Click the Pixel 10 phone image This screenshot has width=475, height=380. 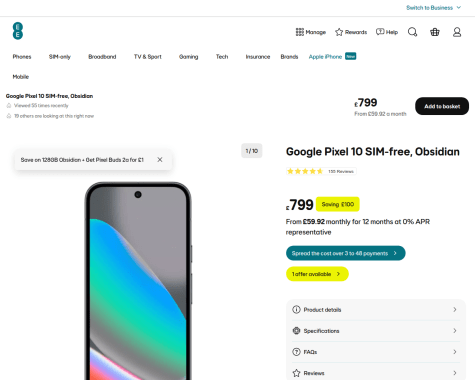[x=138, y=281]
